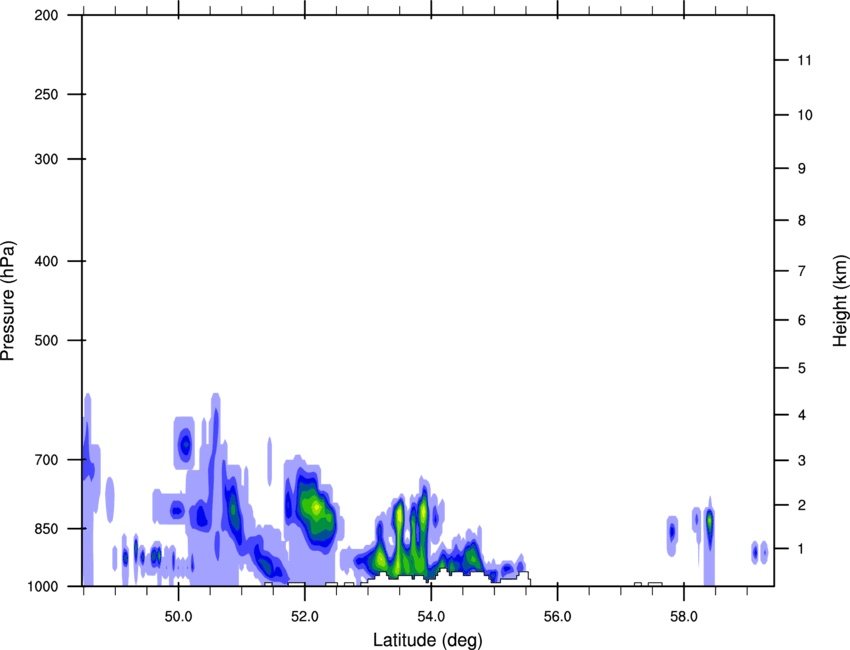Click the 9 km height label
The height and width of the screenshot is (650, 850).
(802, 169)
